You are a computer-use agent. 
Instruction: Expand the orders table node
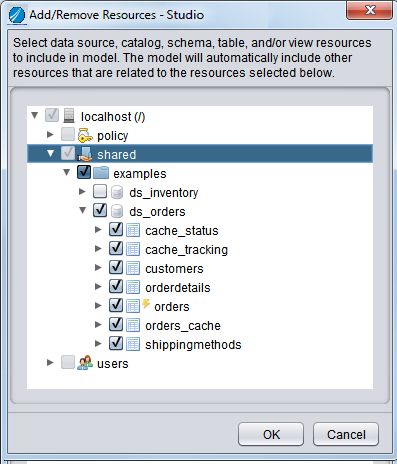click(98, 306)
